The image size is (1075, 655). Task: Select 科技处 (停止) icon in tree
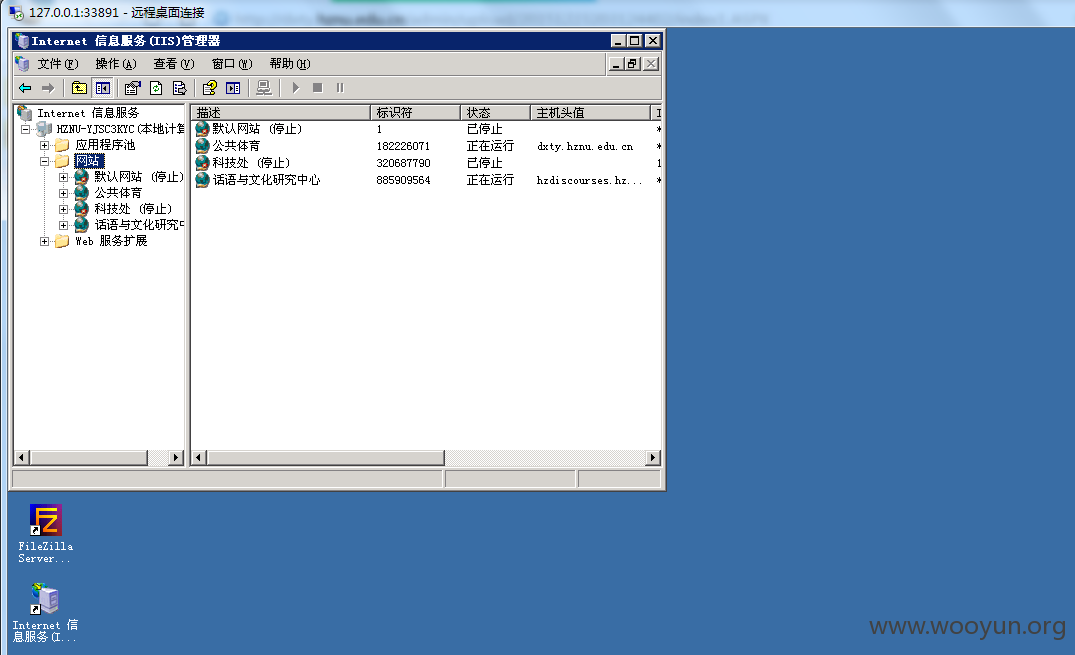82,209
